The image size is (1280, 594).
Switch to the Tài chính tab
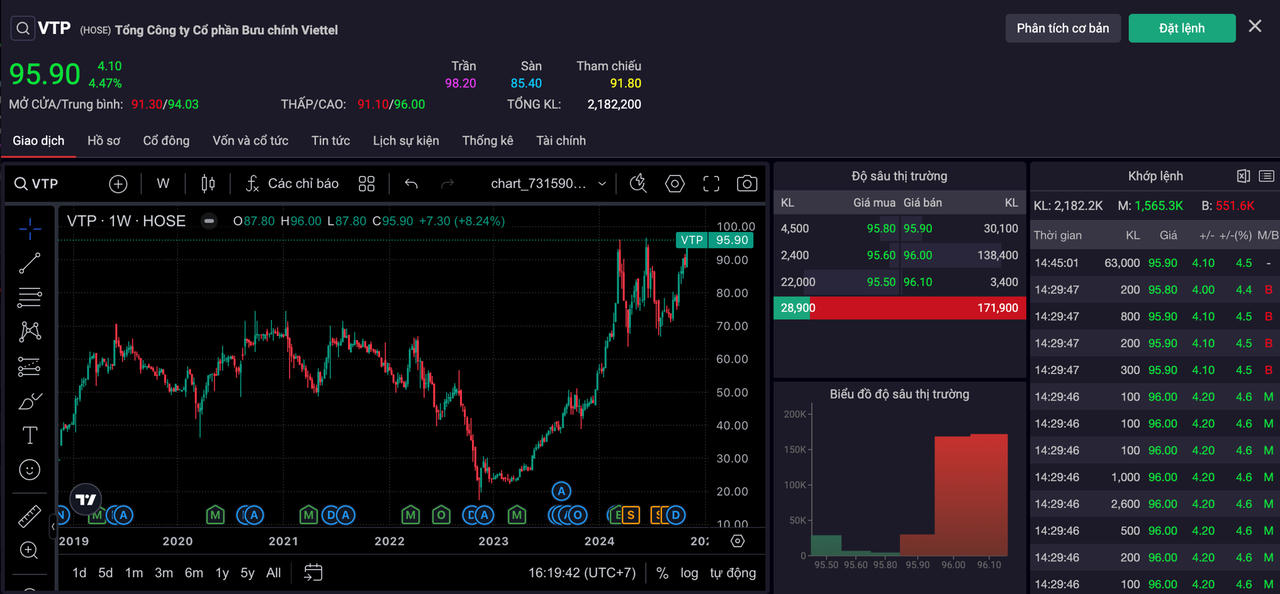point(561,141)
